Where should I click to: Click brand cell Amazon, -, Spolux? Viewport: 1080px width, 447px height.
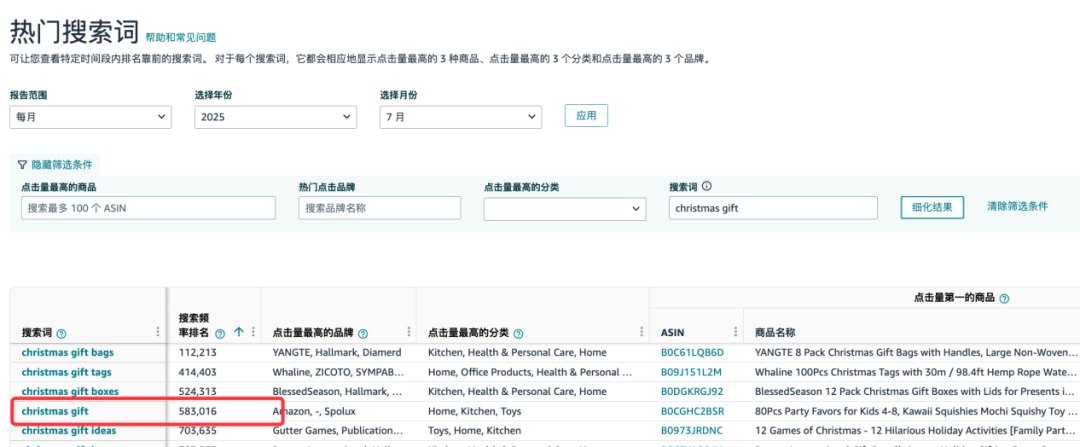[x=314, y=411]
